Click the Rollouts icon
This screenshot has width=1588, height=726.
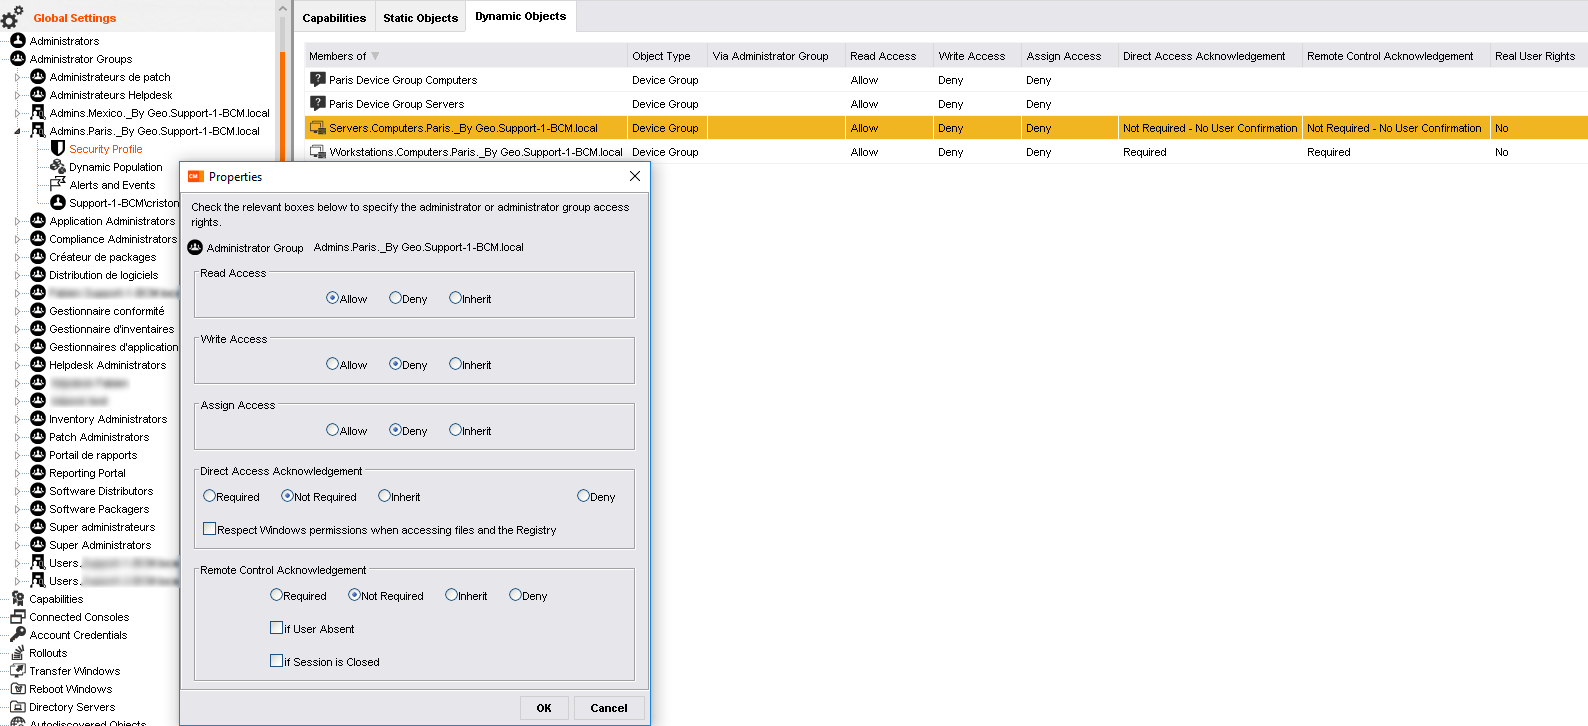[18, 653]
